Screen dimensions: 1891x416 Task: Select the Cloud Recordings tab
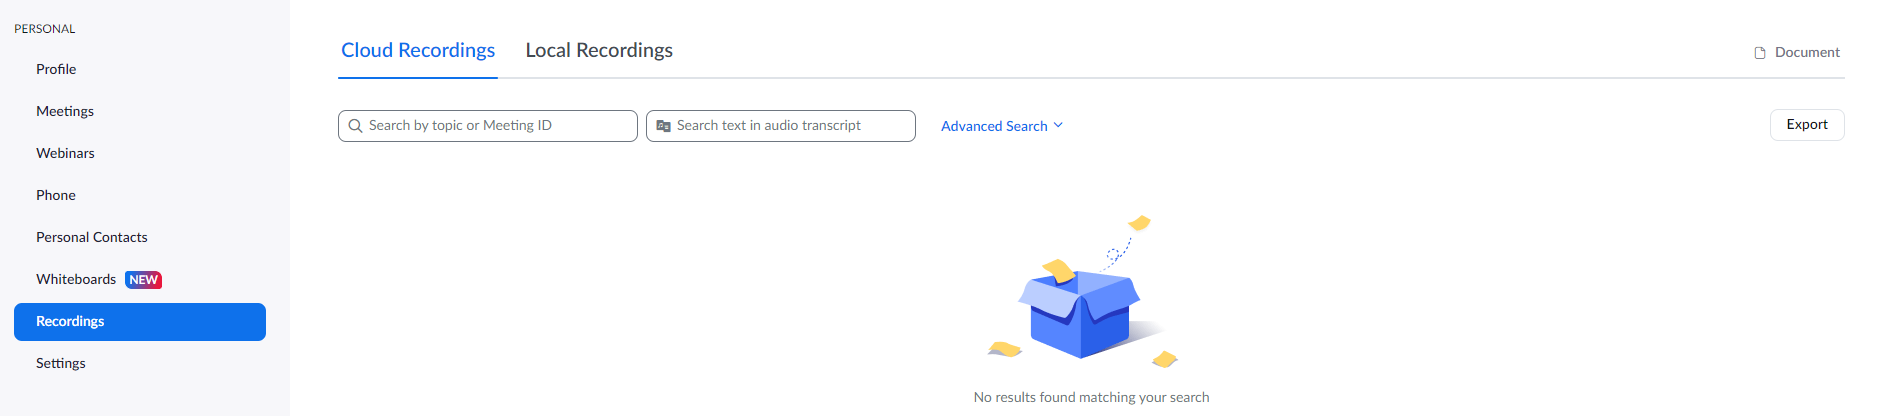point(418,50)
